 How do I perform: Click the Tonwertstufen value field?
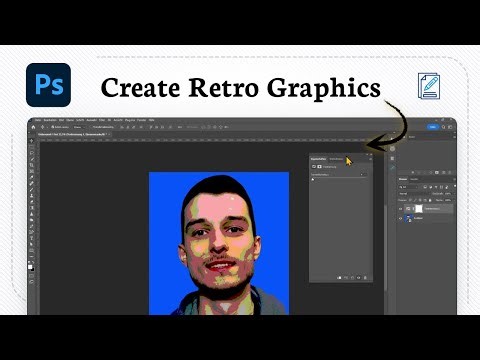point(364,175)
